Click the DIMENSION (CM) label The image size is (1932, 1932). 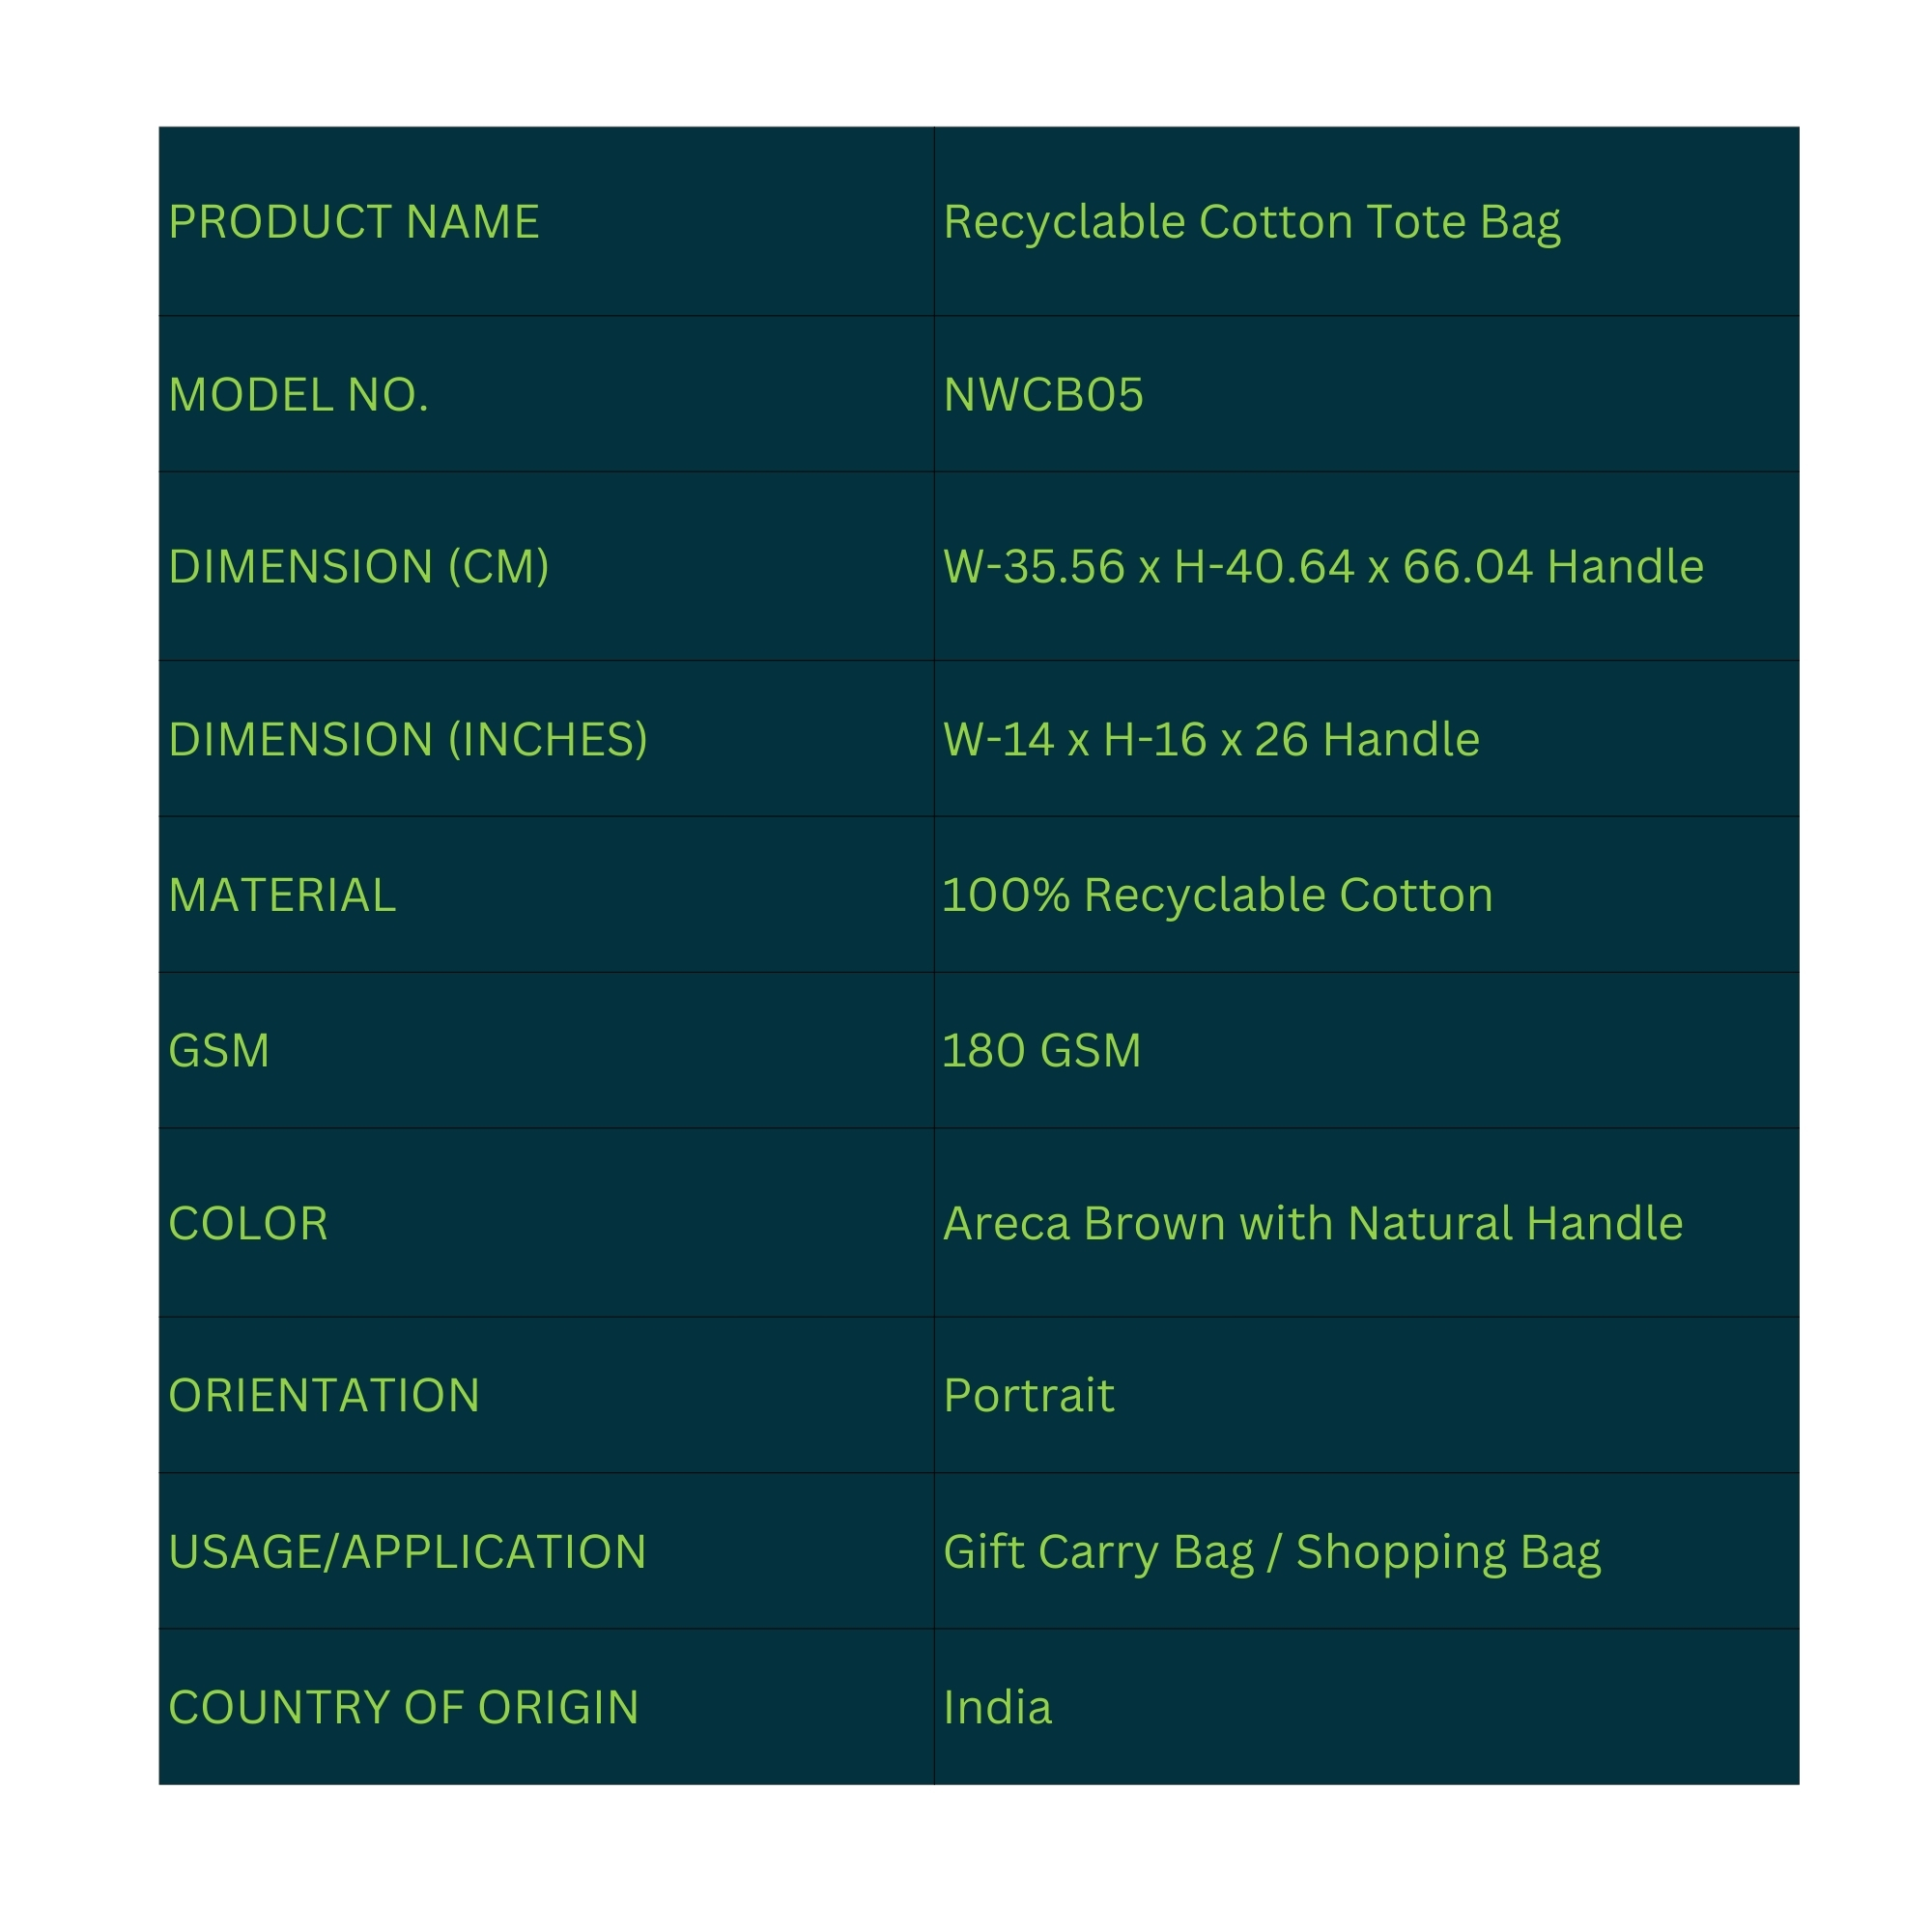click(x=358, y=567)
